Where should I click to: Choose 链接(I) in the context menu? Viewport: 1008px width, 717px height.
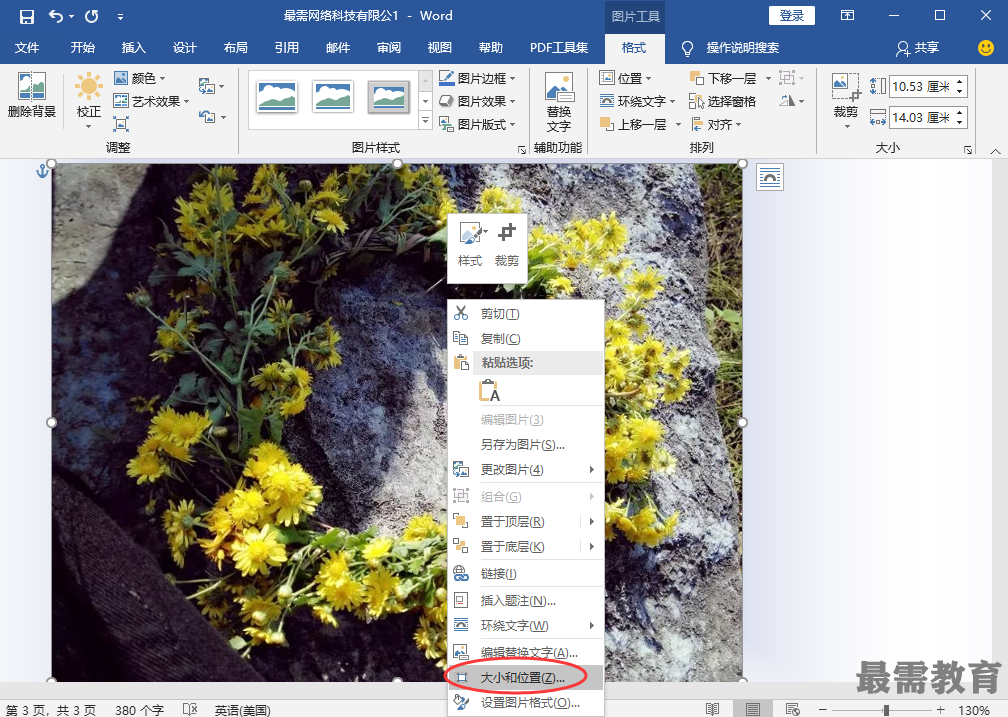click(x=526, y=574)
